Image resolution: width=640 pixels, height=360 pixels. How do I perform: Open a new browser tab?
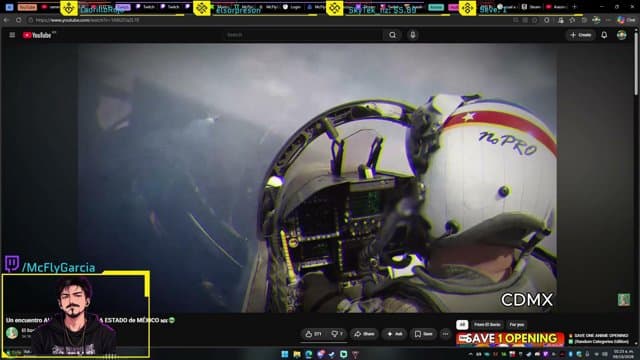(574, 7)
